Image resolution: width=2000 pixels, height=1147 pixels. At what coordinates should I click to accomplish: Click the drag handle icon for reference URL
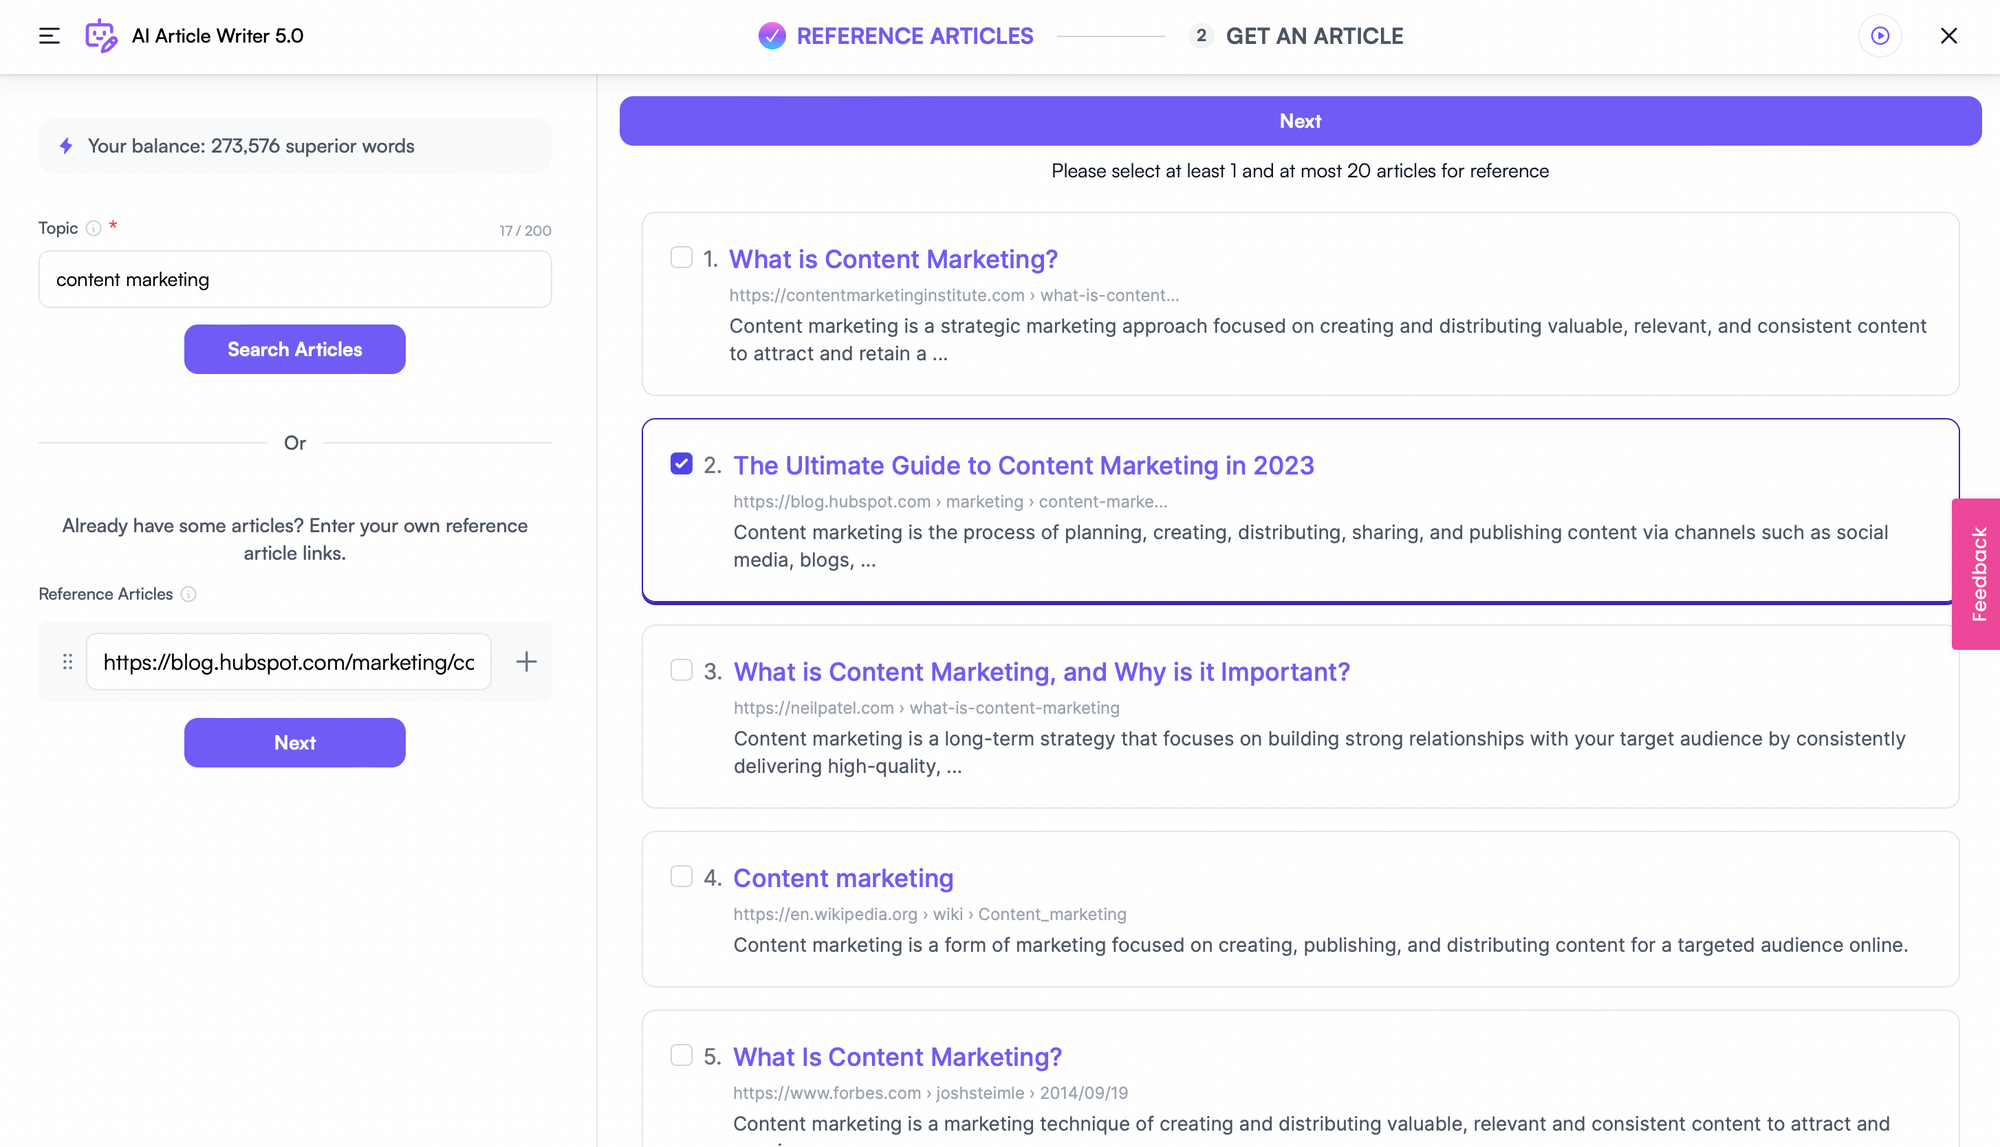[x=67, y=662]
